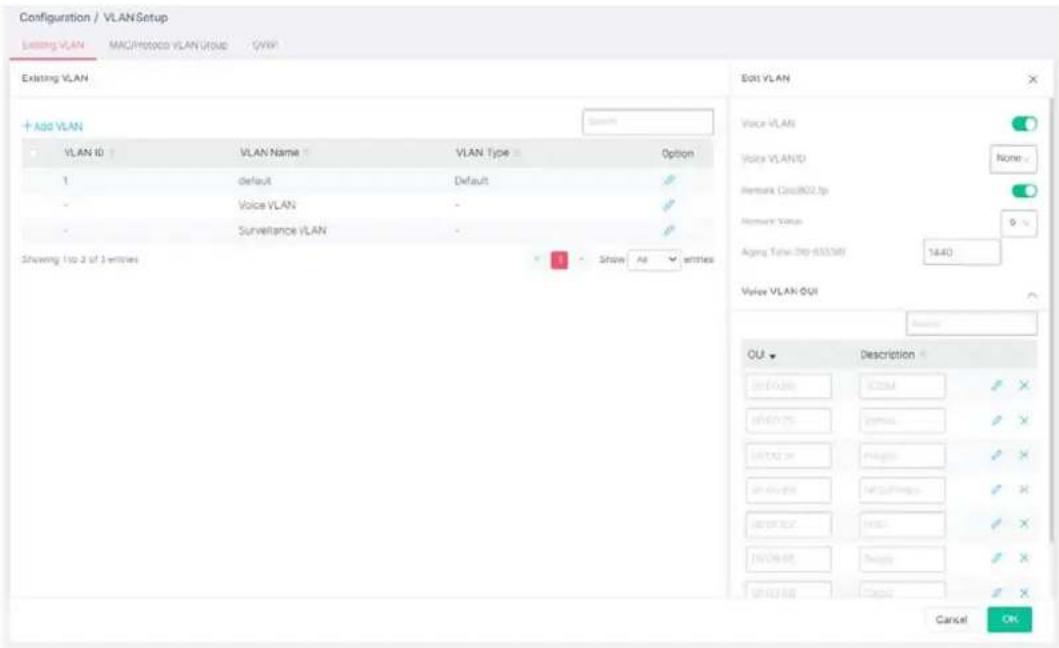Open the GVRP tab
1059x648 pixels.
[x=265, y=45]
